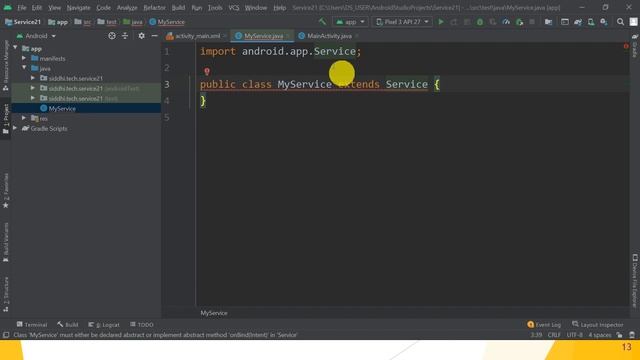Collapse the app module tree node
Screen dimensions: 640x360
pyautogui.click(x=16, y=48)
